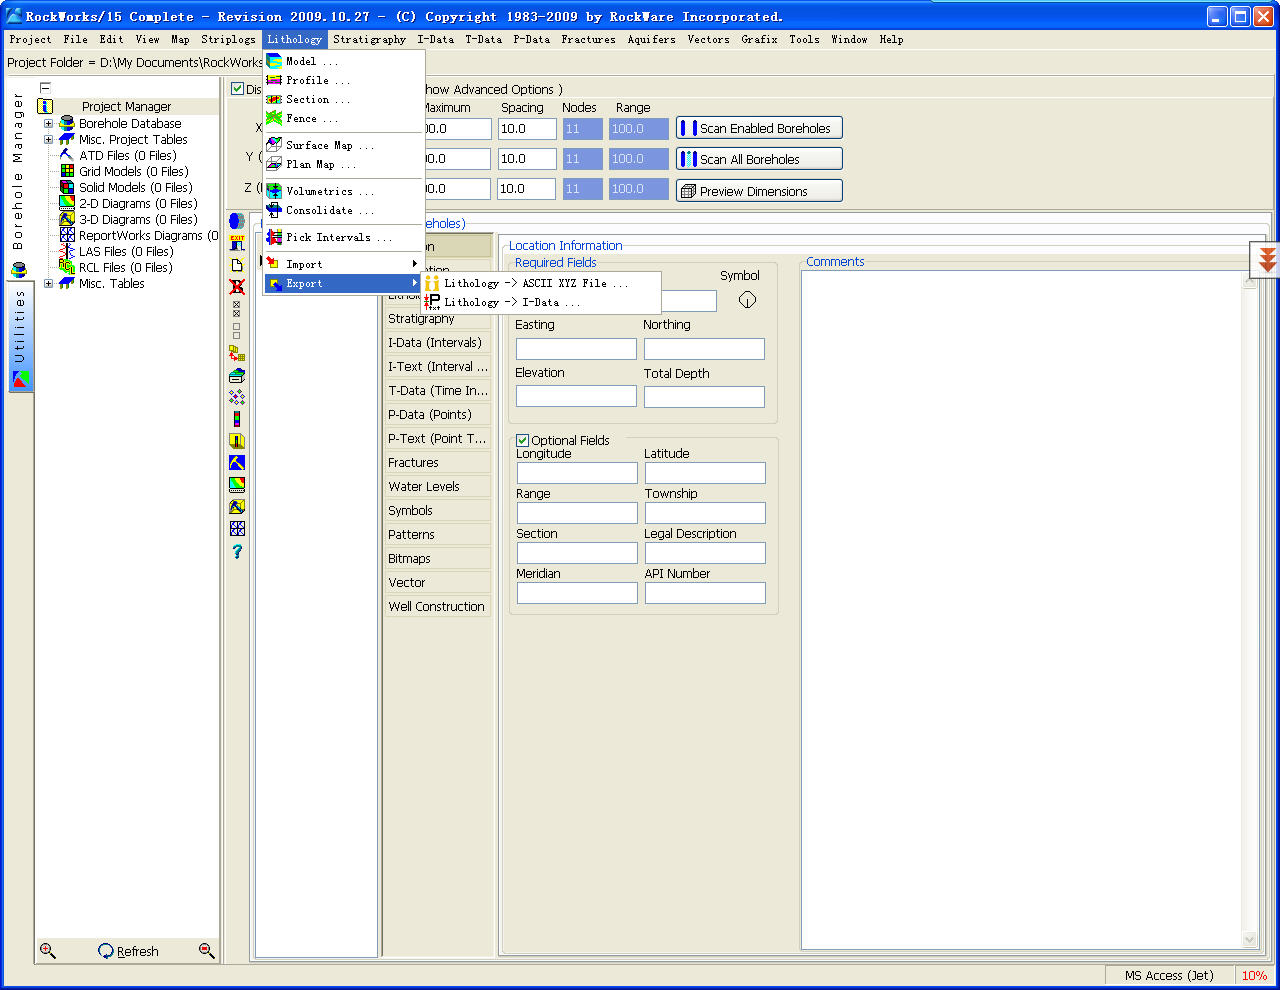This screenshot has height=990, width=1280.
Task: Choose Lithology Model menu entry
Action: [x=343, y=61]
